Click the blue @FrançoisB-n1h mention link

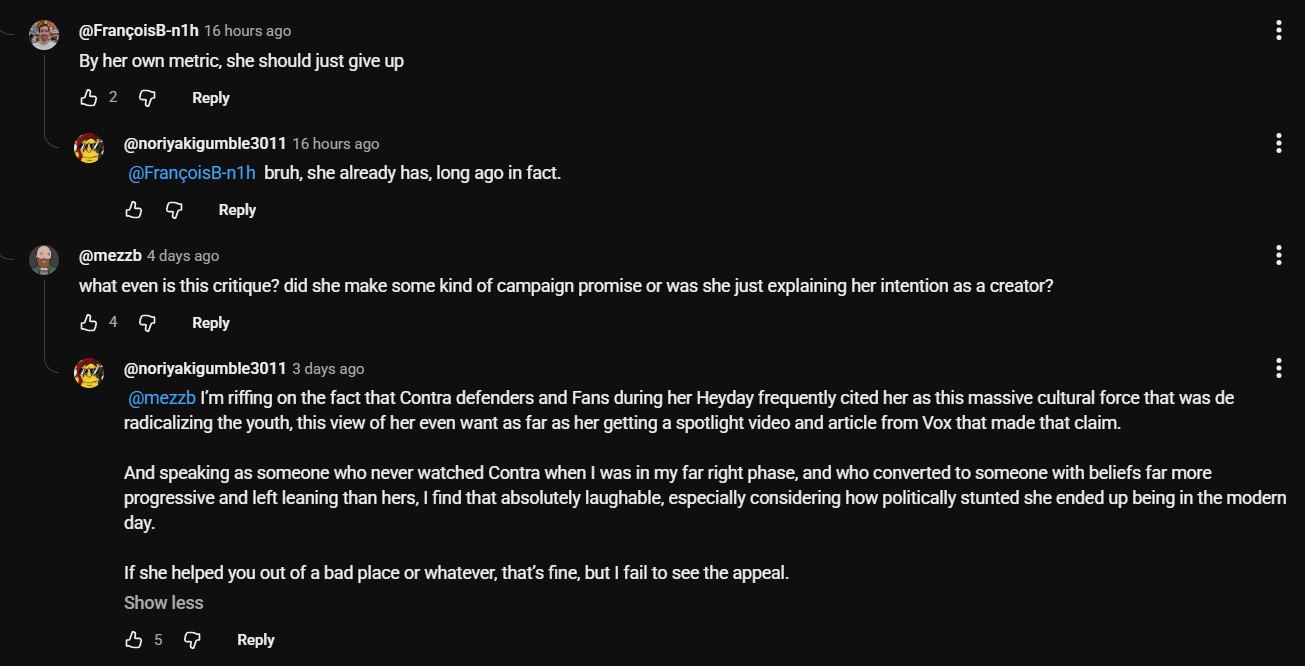click(192, 173)
